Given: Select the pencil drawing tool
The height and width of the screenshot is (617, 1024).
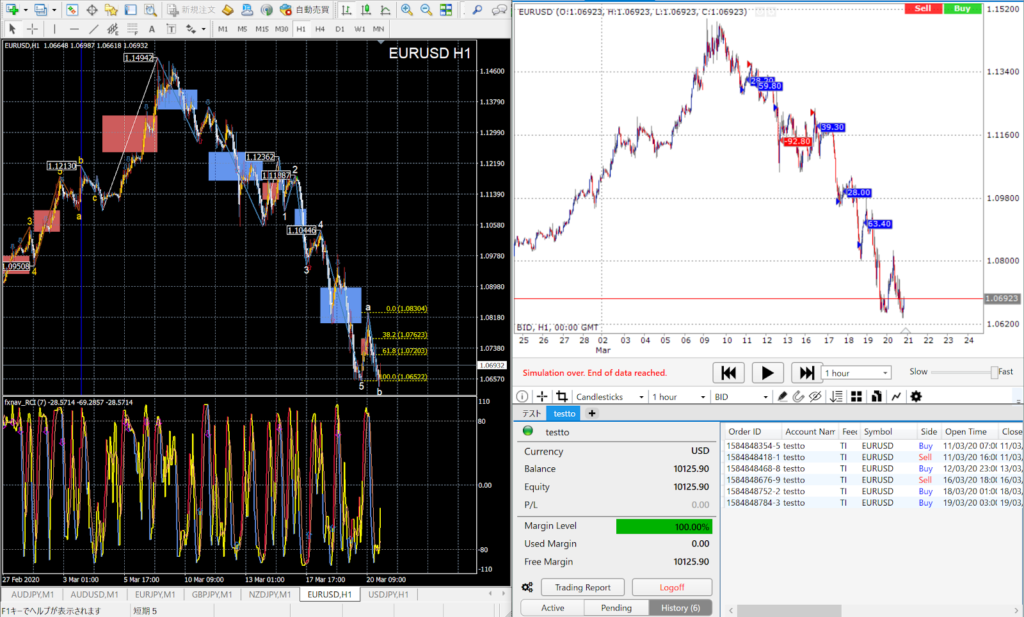Looking at the screenshot, I should [x=782, y=396].
